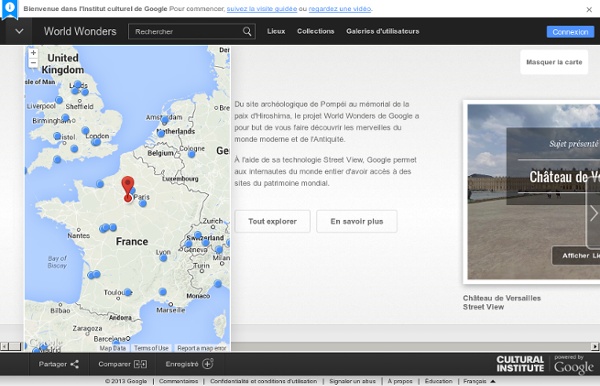Image resolution: width=600 pixels, height=386 pixels.
Task: Click the horizontal scrollbar right arrow
Action: [595, 347]
